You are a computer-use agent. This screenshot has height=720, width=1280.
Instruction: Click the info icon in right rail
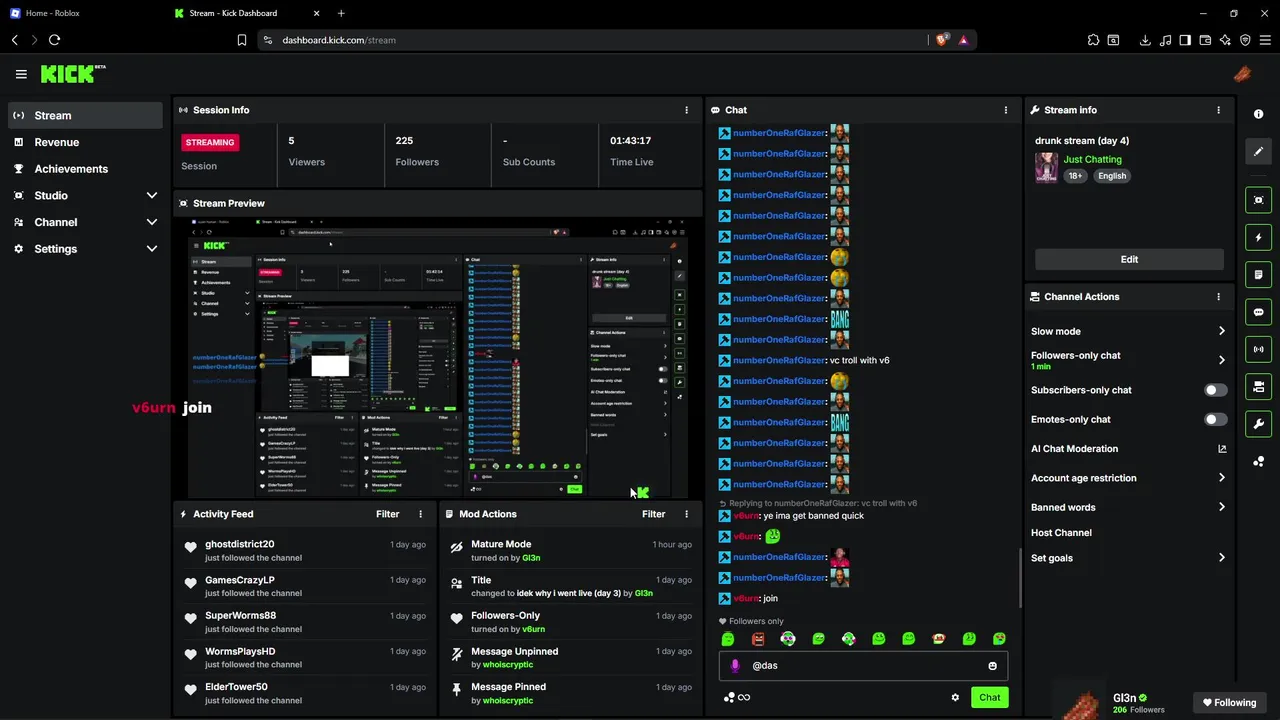(1258, 114)
